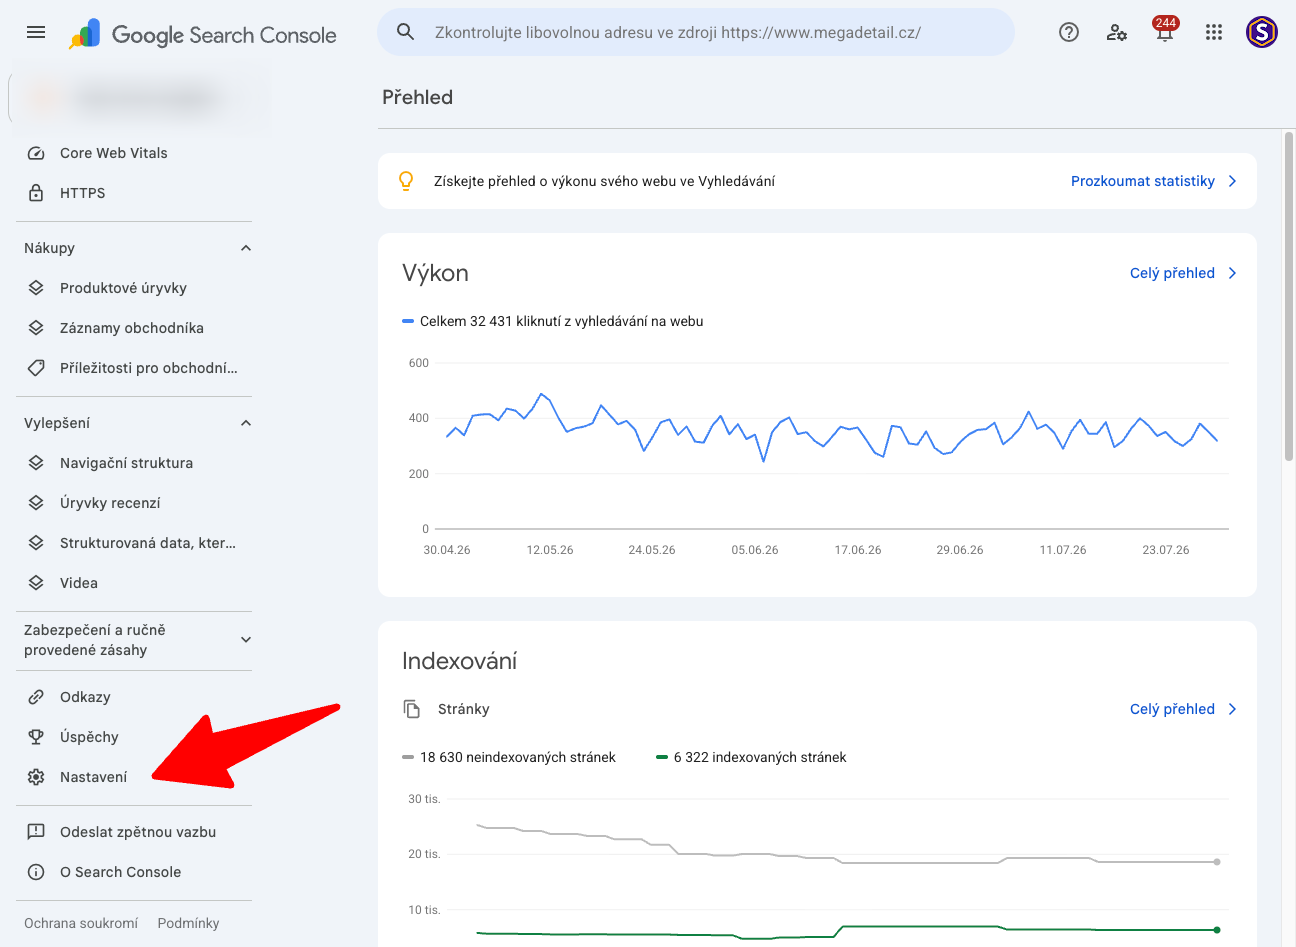Click the Stránky label under Indexování
The height and width of the screenshot is (947, 1296).
point(464,709)
